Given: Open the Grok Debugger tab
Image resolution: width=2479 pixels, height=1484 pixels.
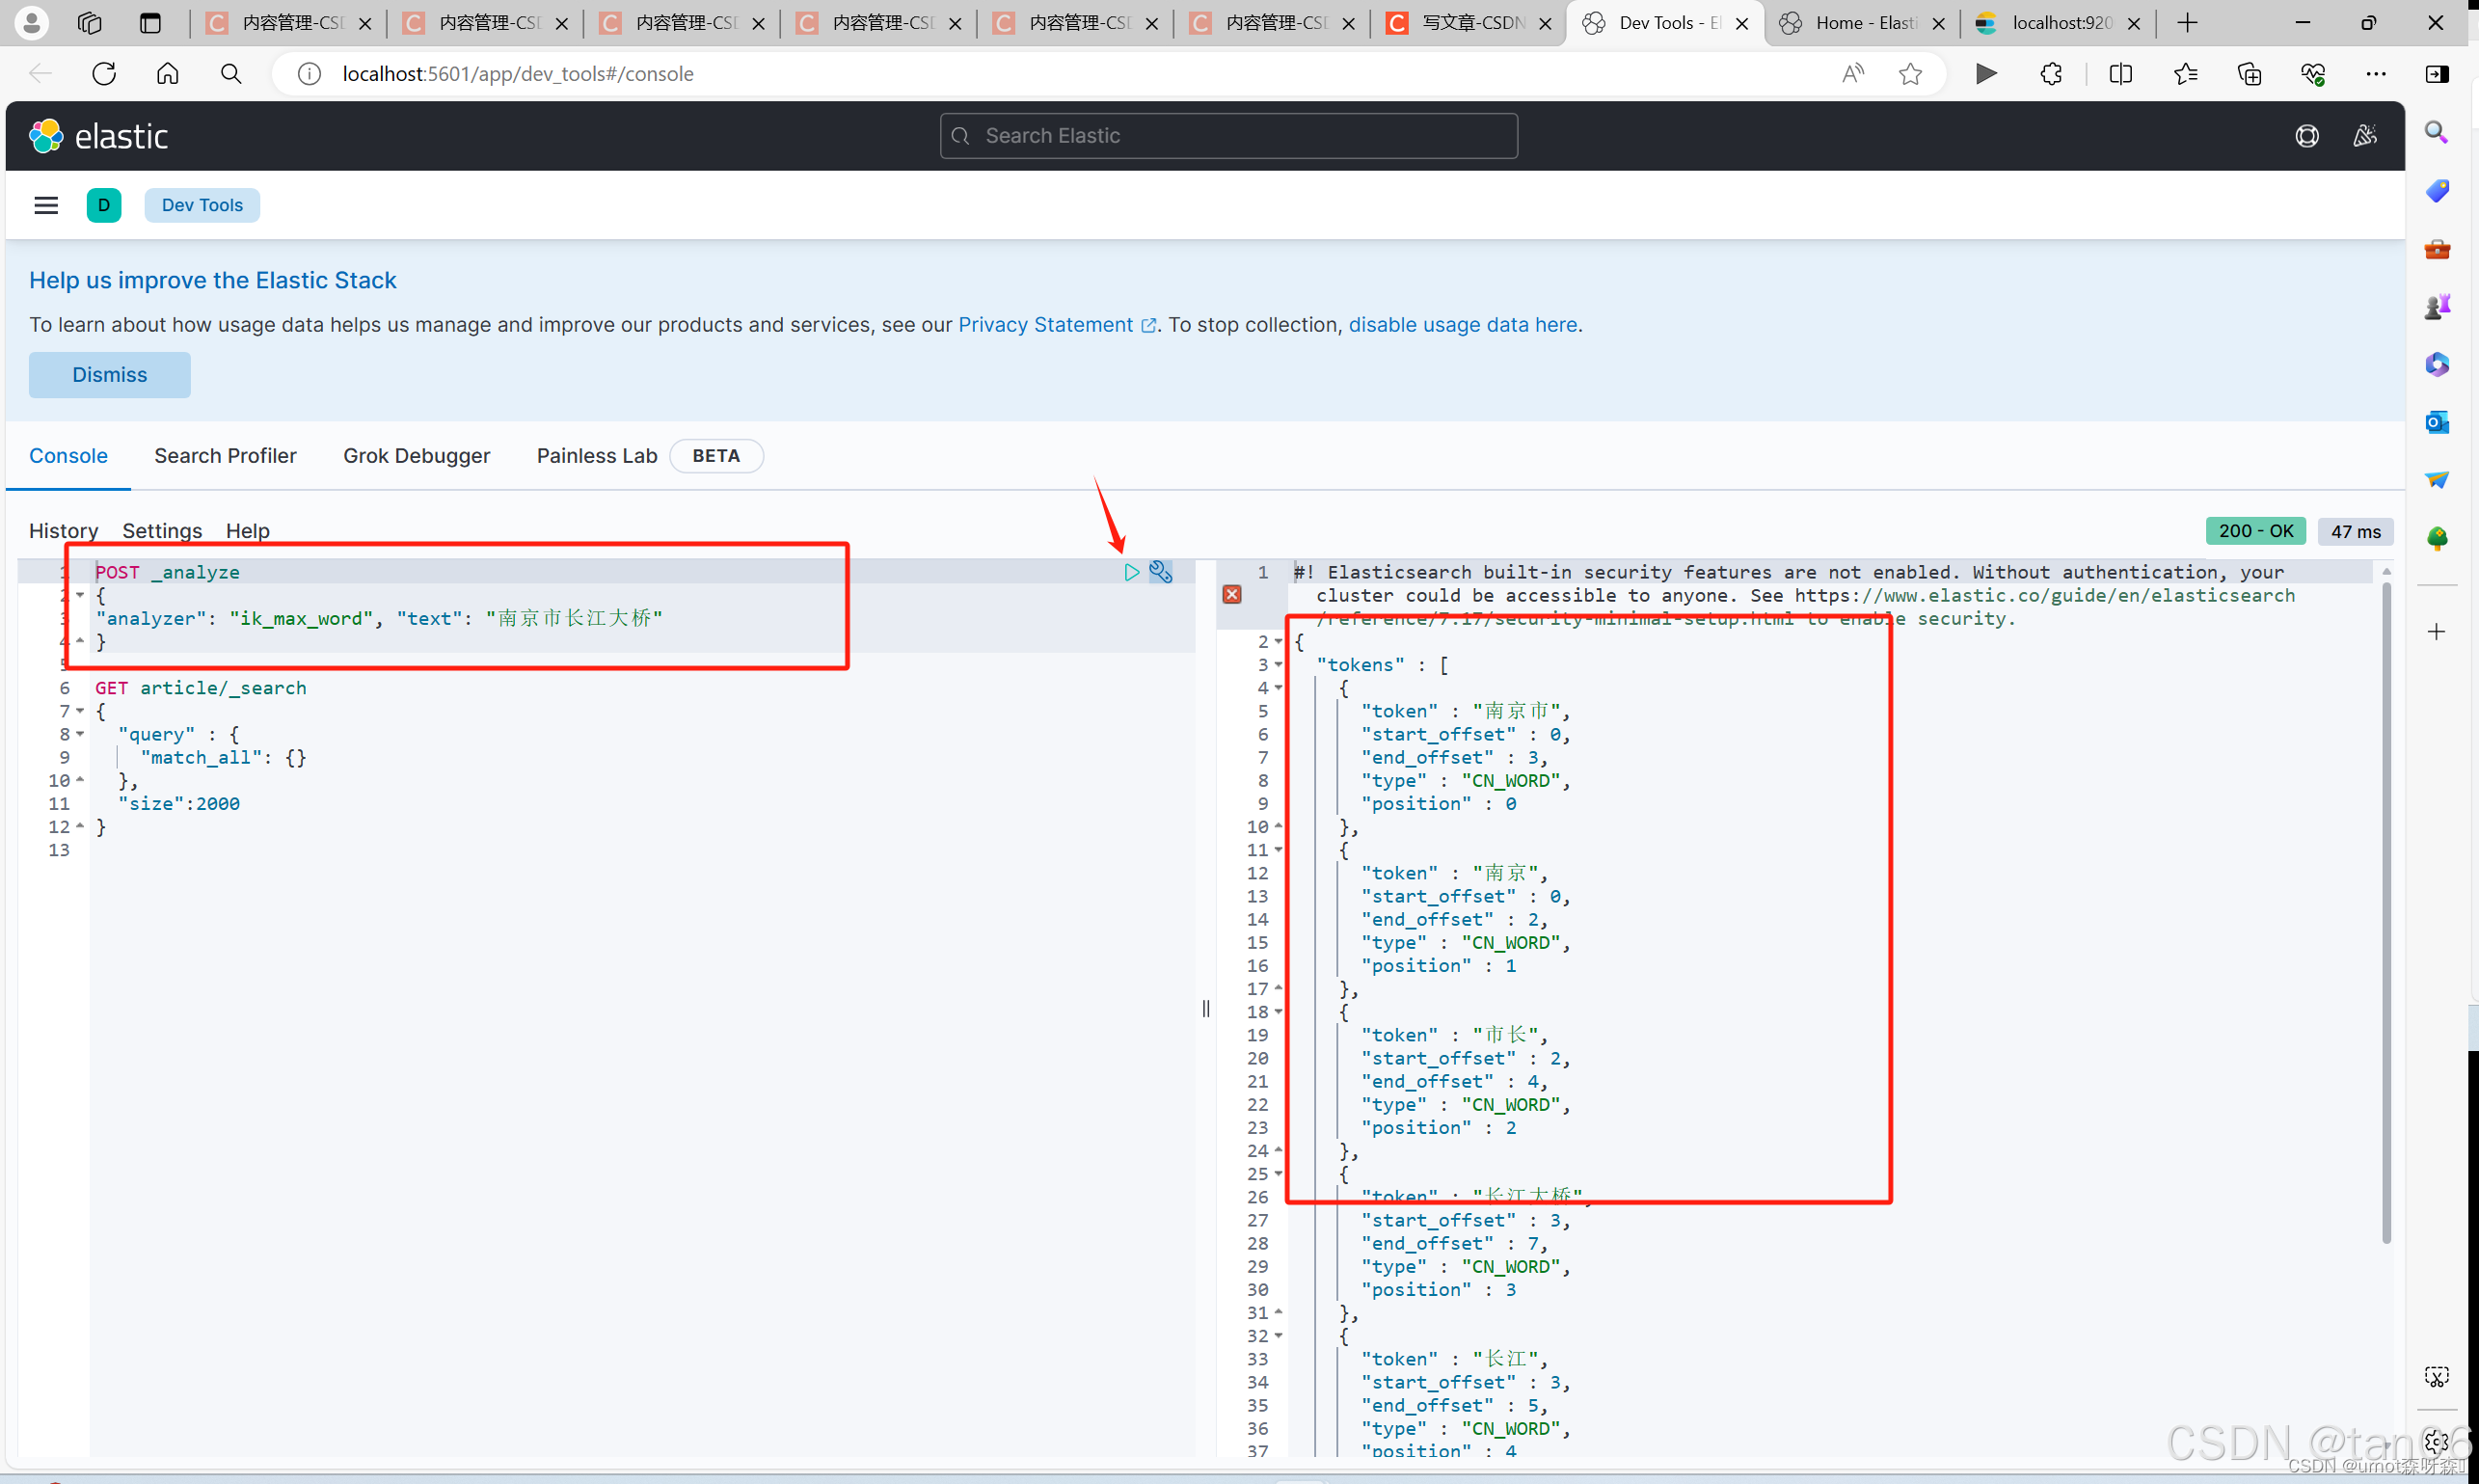Looking at the screenshot, I should click(416, 456).
